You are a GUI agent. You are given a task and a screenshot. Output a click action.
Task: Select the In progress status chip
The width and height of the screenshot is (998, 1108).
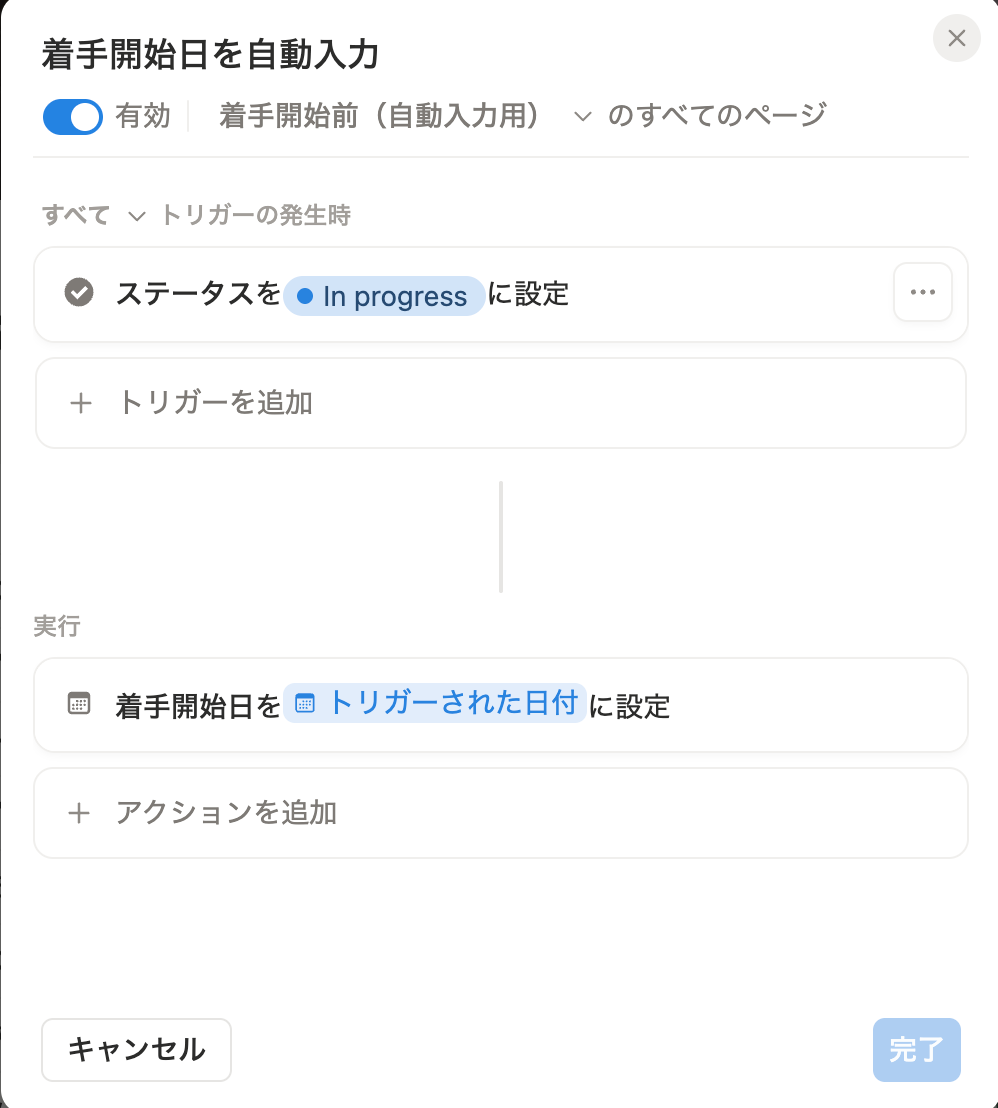(x=384, y=295)
